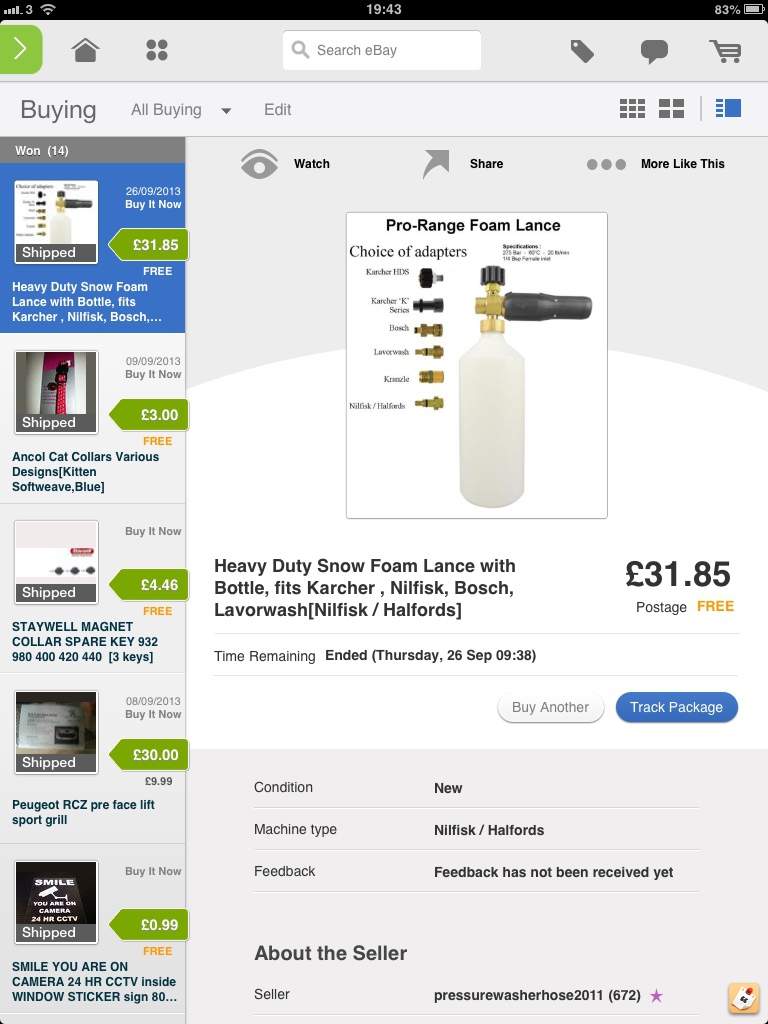768x1024 pixels.
Task: Open the messages speech bubble icon
Action: 654,51
